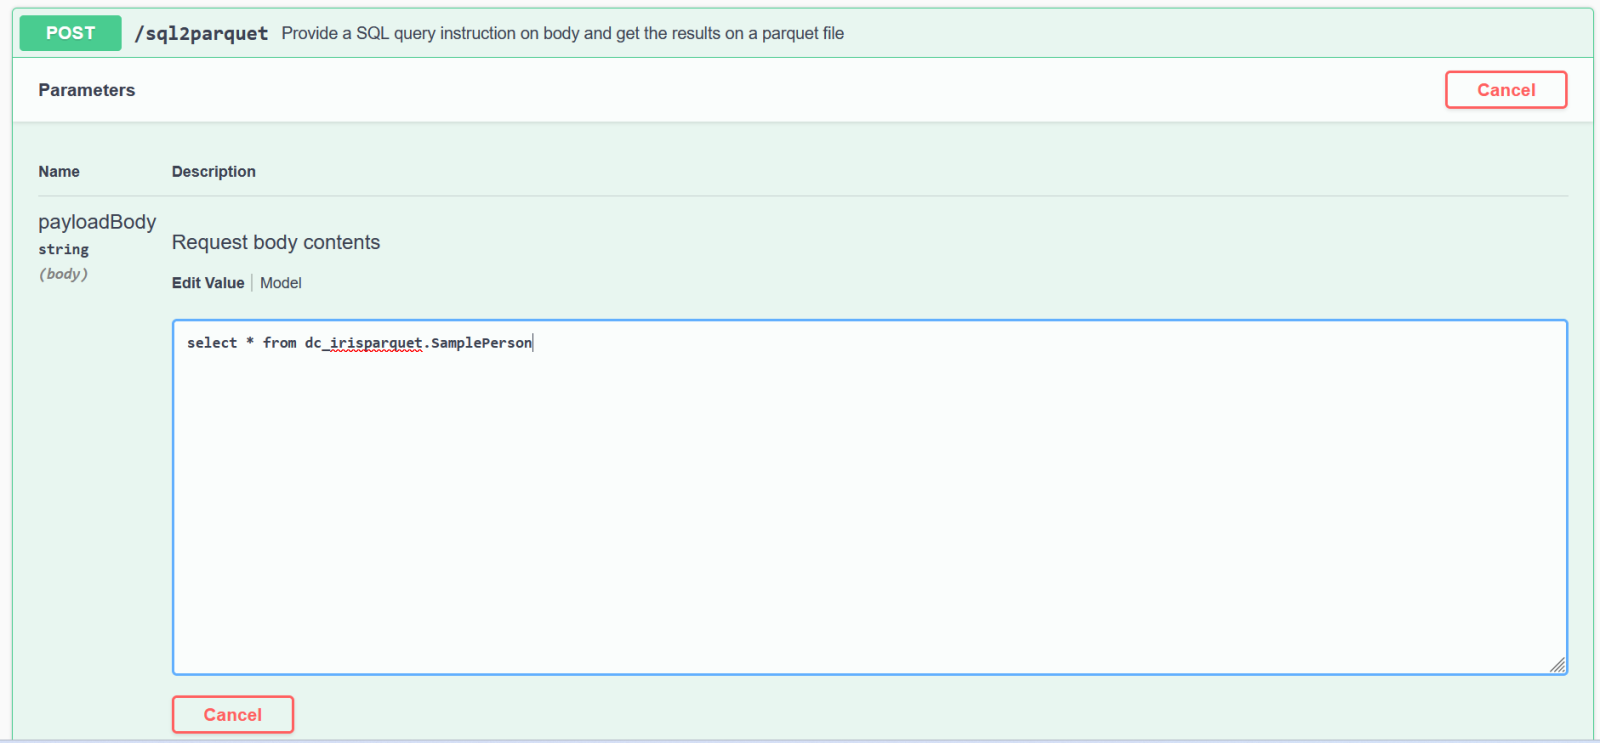Screen dimensions: 1600x743
Task: Click the string type label
Action: click(63, 250)
